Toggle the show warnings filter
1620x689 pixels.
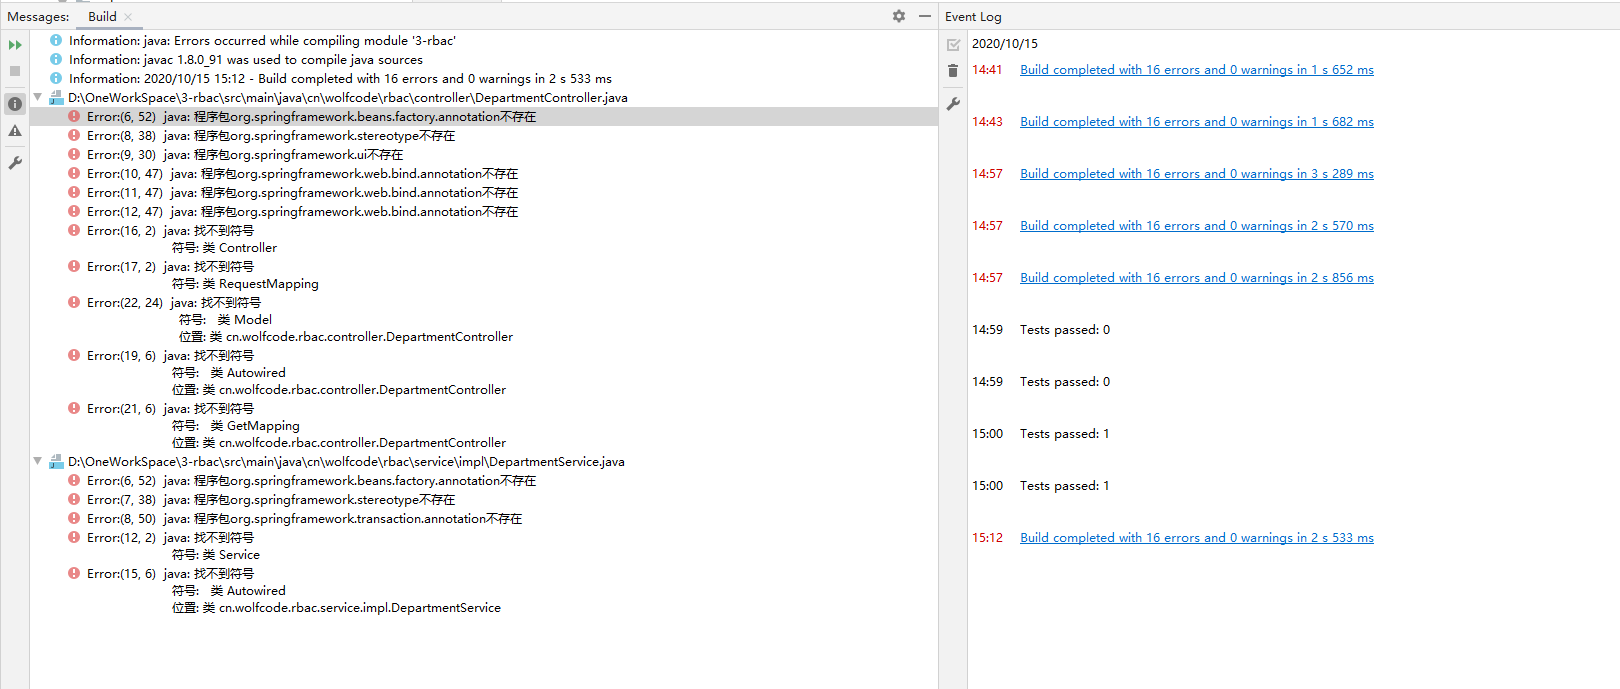[15, 131]
